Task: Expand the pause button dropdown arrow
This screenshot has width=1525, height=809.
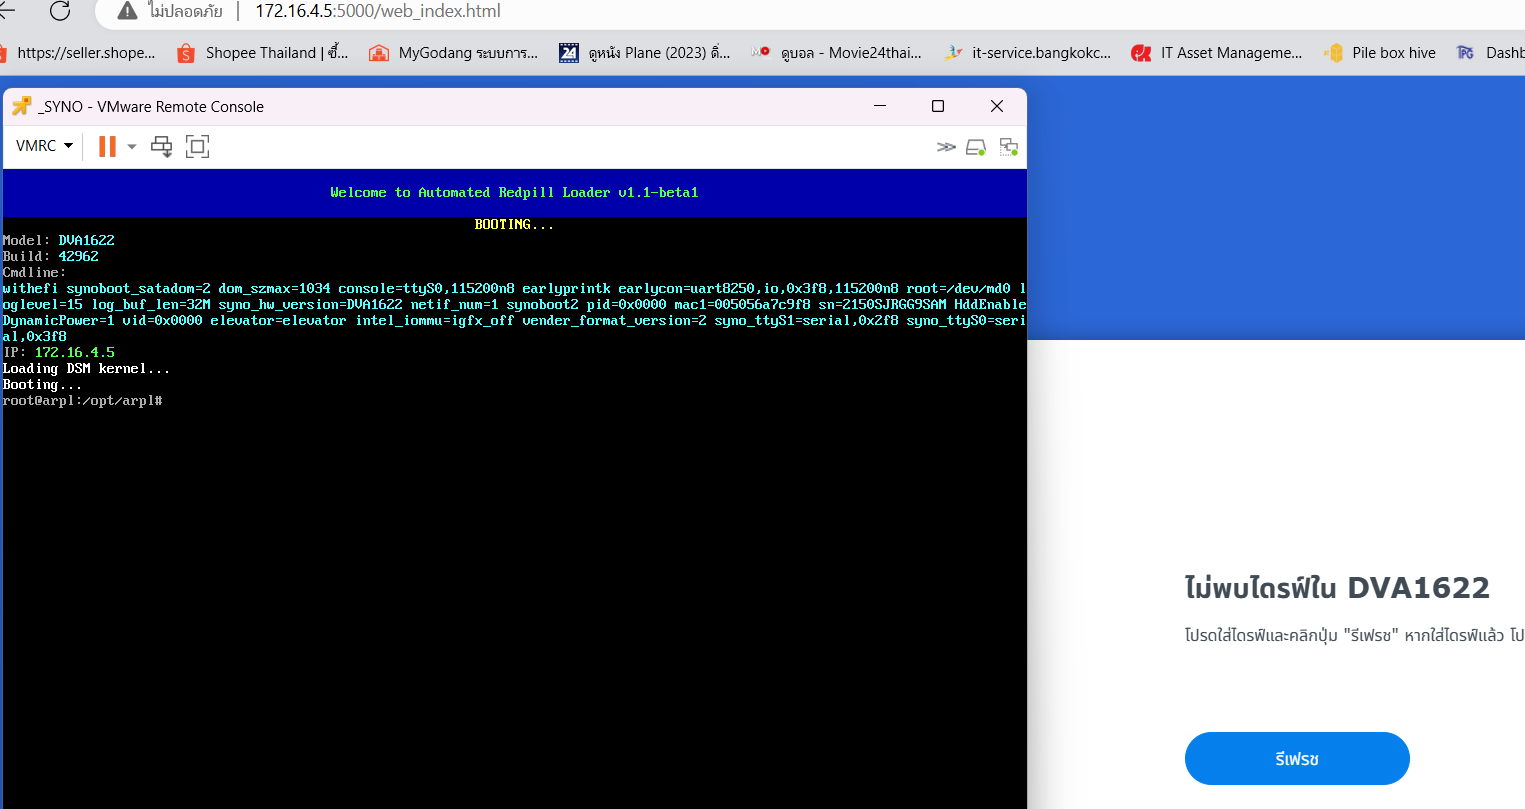Action: pyautogui.click(x=131, y=146)
